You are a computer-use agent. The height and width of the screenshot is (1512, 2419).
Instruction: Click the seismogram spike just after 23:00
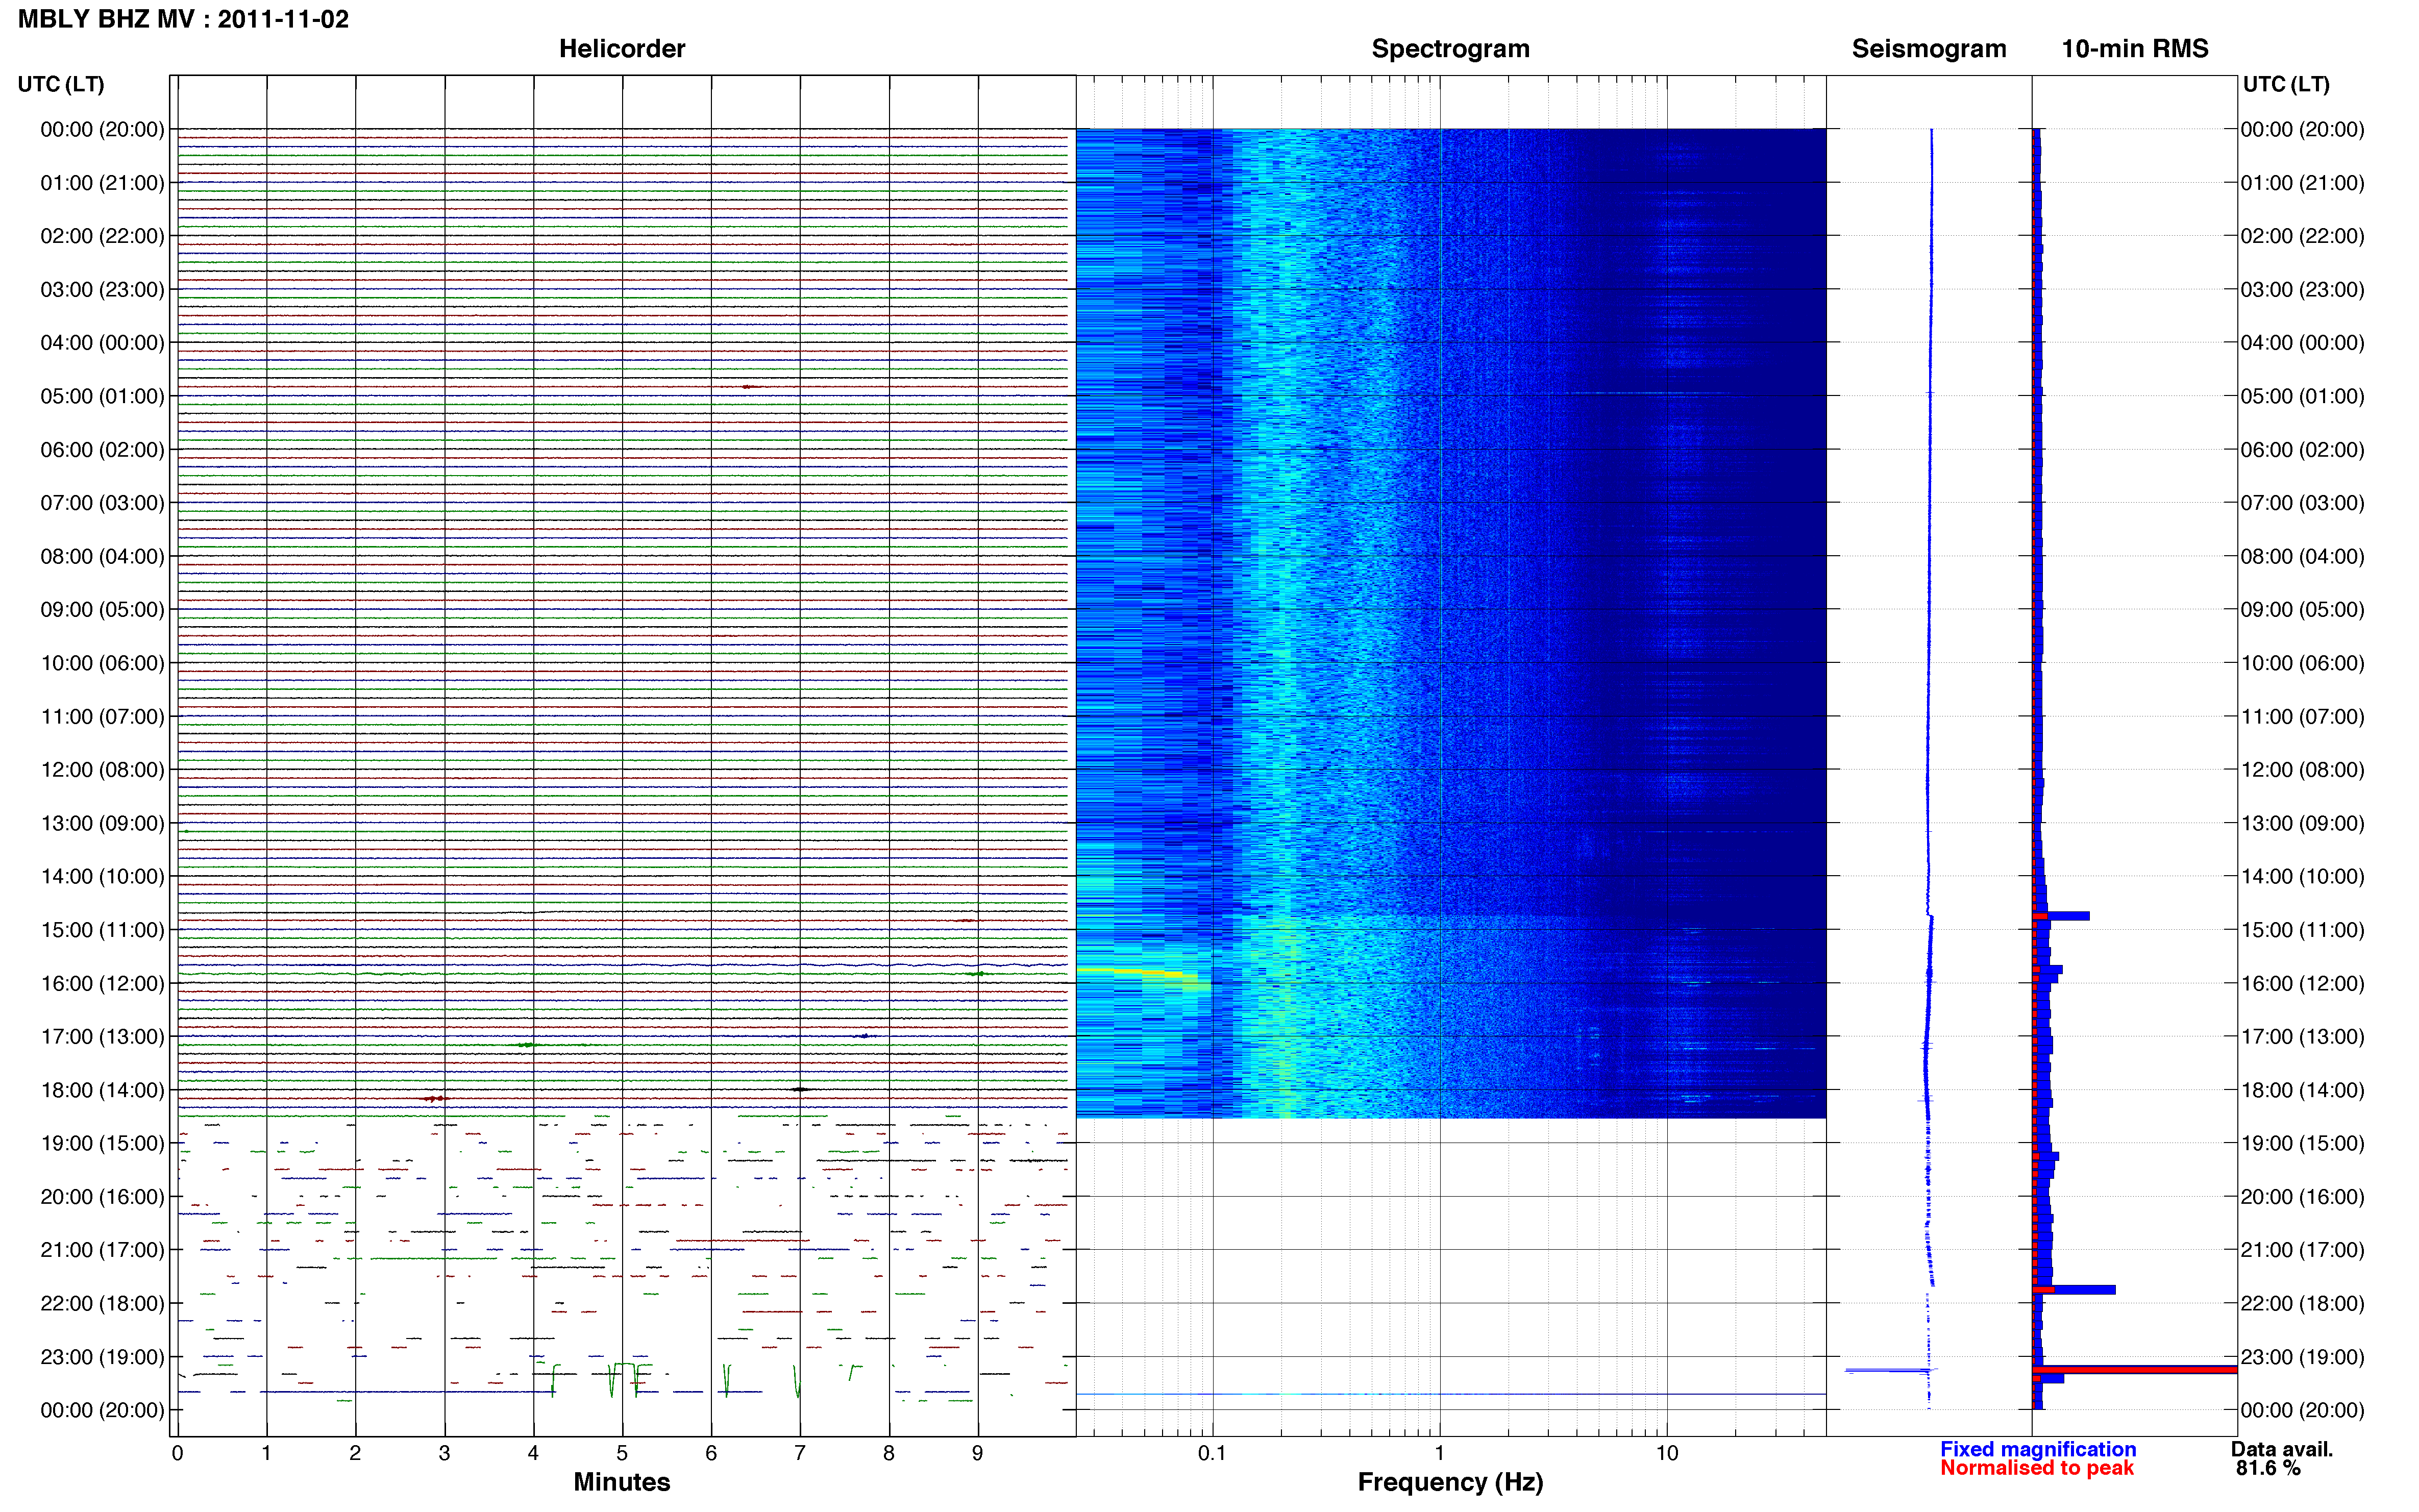pos(1890,1370)
